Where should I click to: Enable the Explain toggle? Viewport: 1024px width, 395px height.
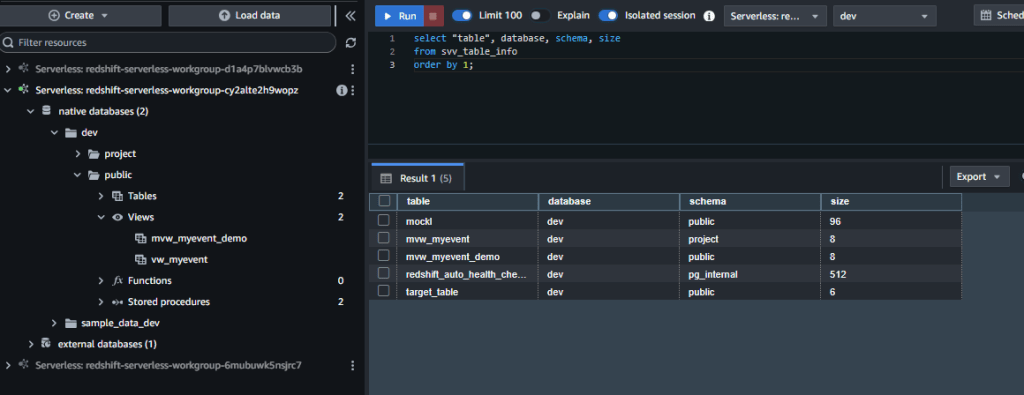pyautogui.click(x=540, y=15)
